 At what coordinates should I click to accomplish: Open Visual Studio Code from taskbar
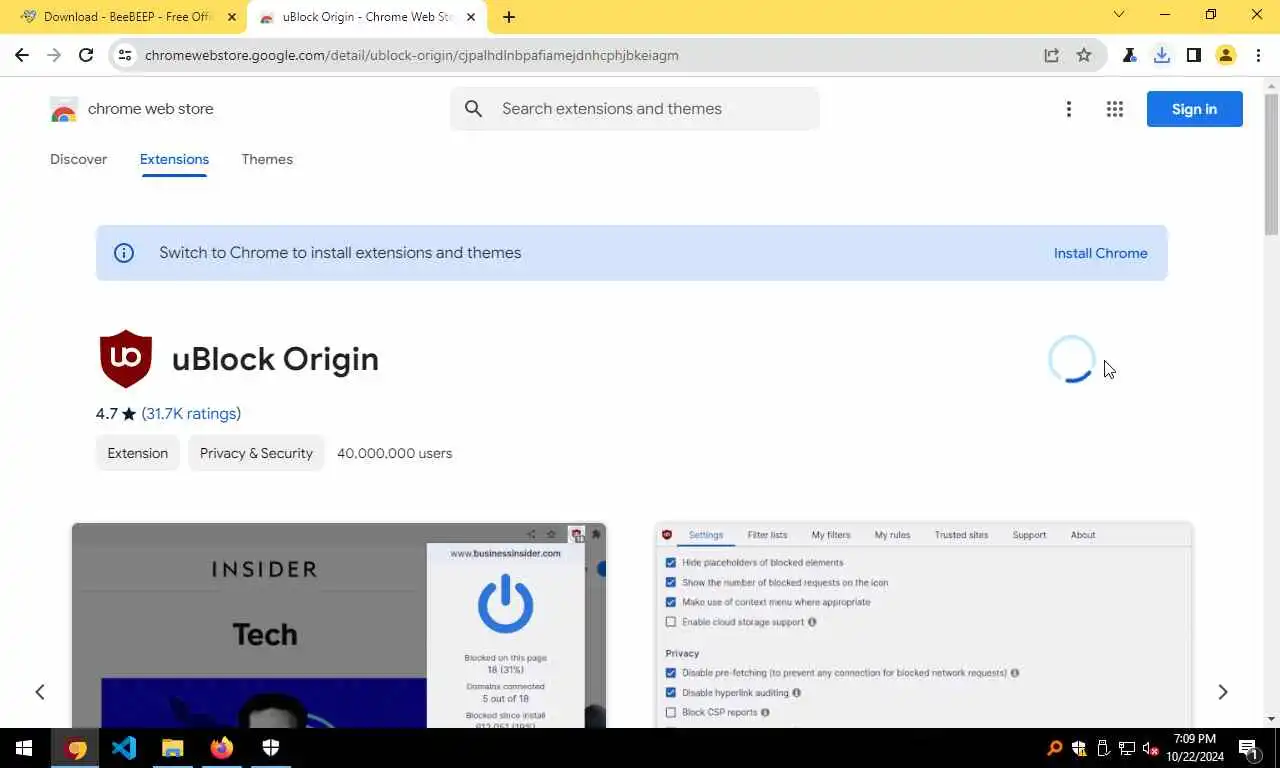click(124, 748)
